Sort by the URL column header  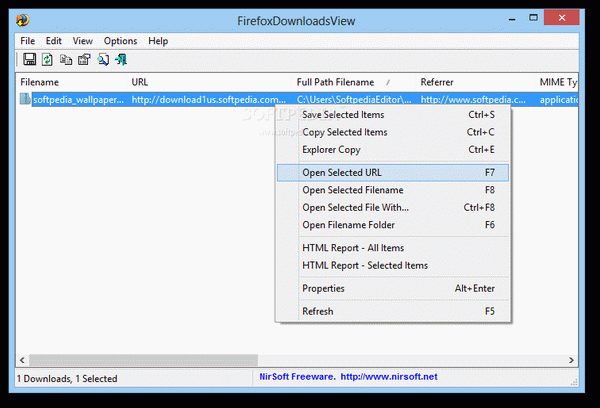[x=209, y=82]
